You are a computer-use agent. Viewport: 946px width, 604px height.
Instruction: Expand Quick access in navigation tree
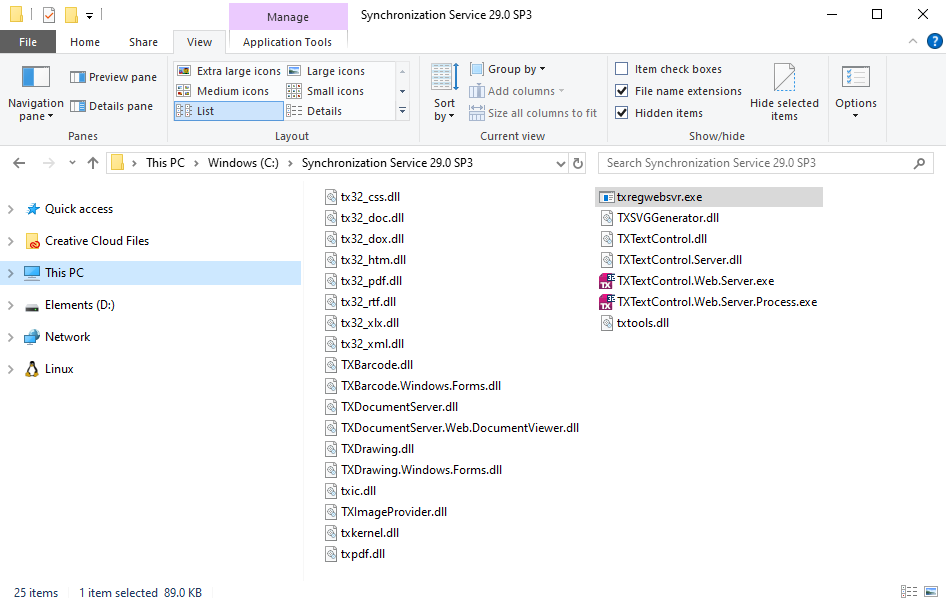[10, 209]
